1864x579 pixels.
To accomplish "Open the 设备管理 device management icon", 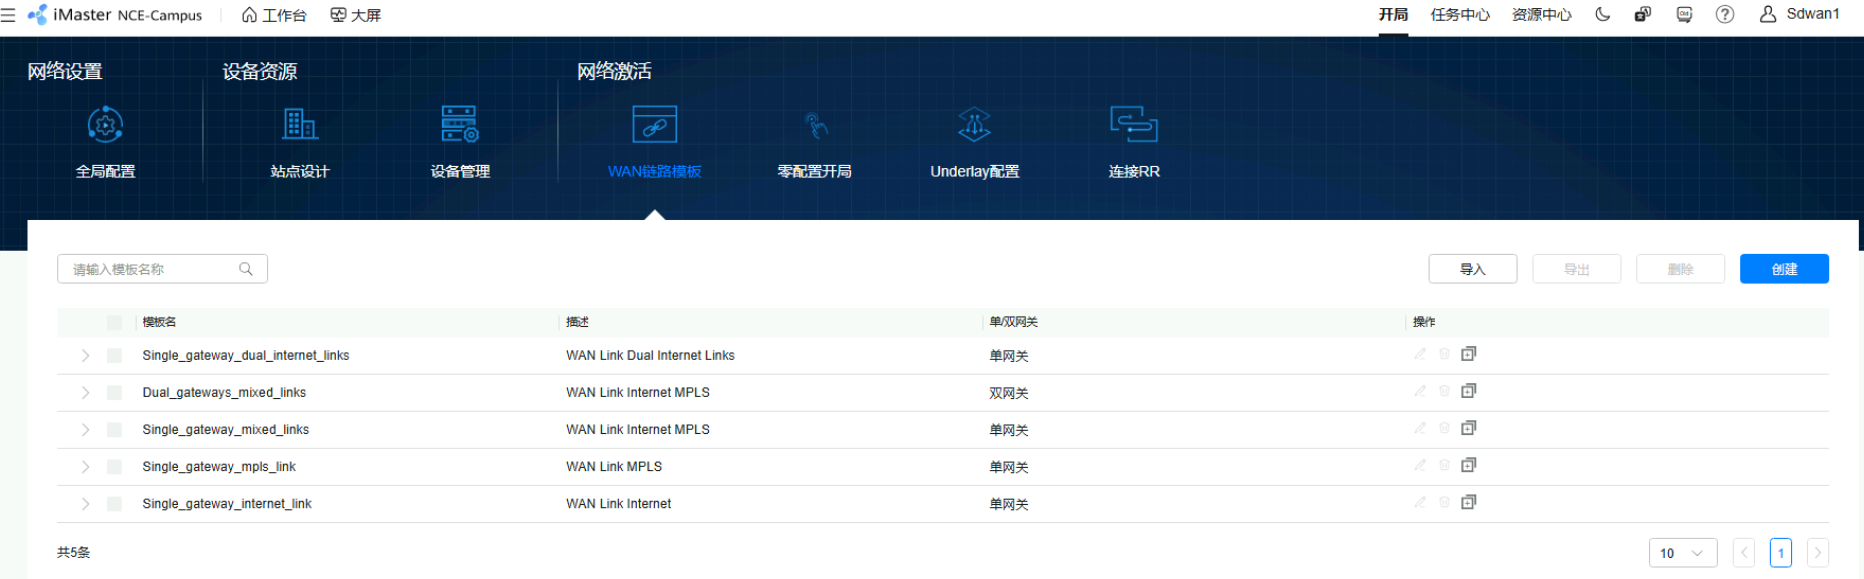I will point(460,125).
